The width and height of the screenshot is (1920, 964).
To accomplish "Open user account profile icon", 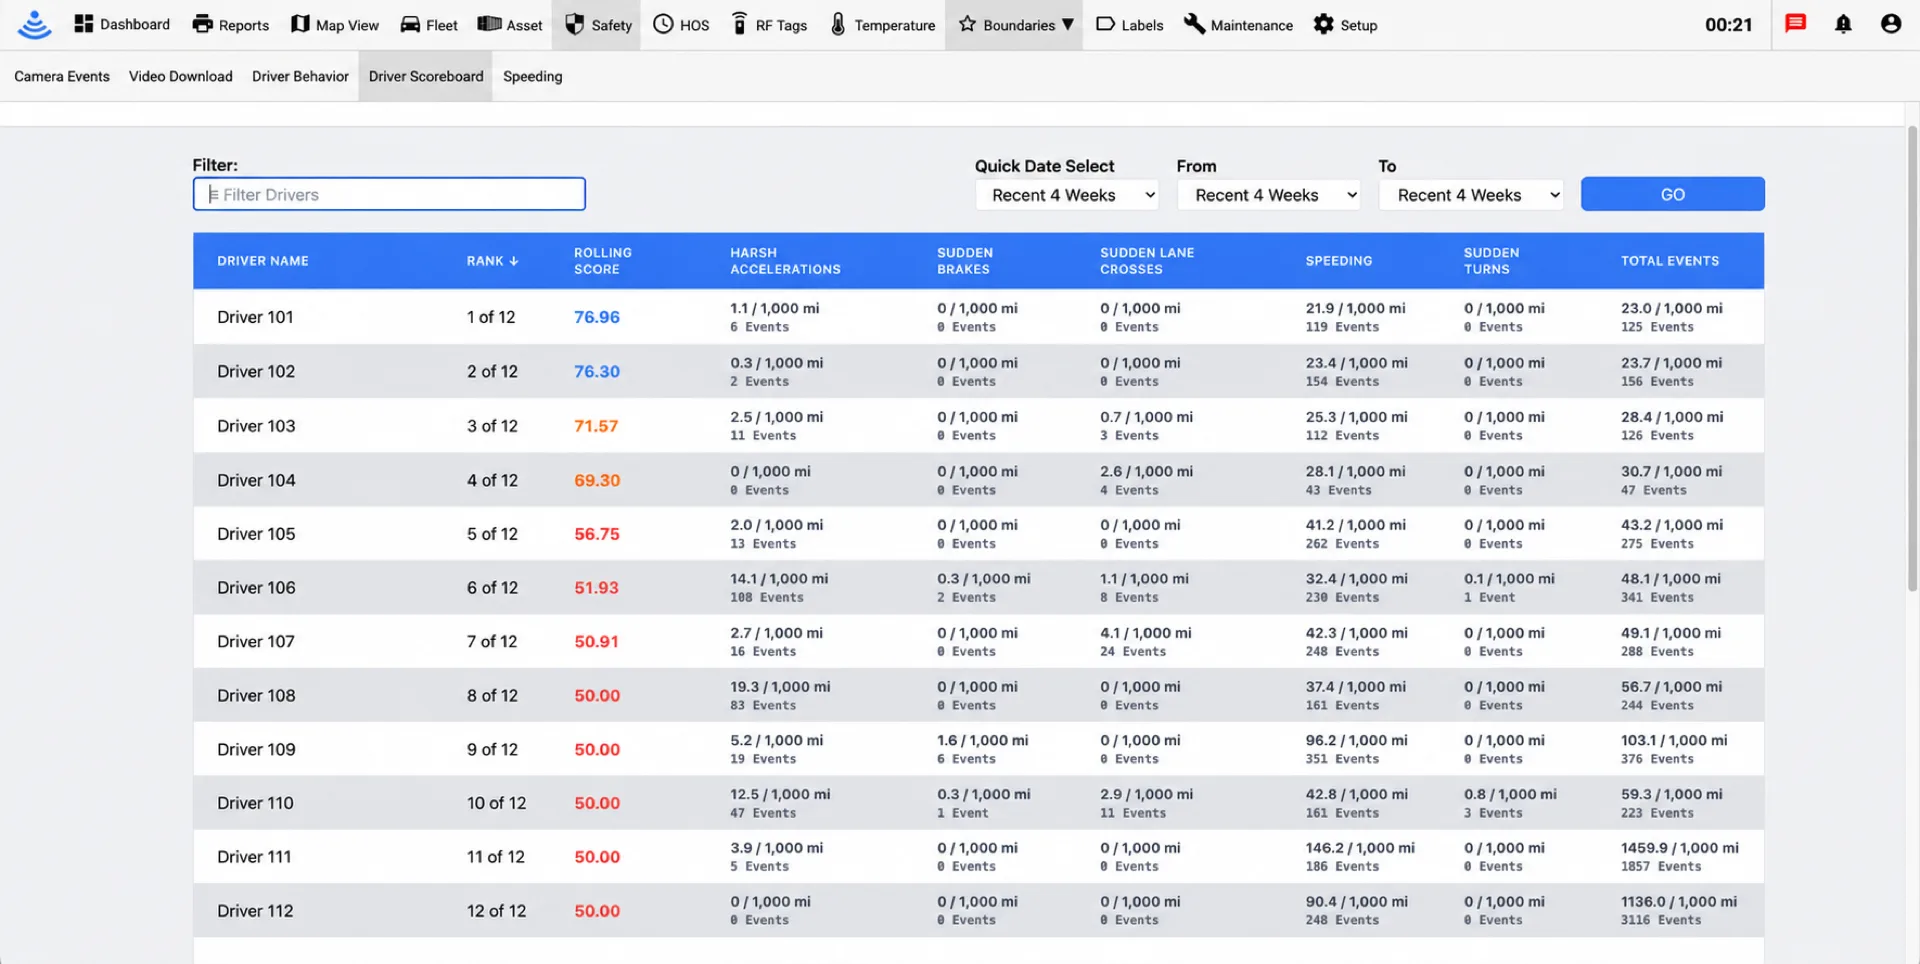I will tap(1890, 24).
